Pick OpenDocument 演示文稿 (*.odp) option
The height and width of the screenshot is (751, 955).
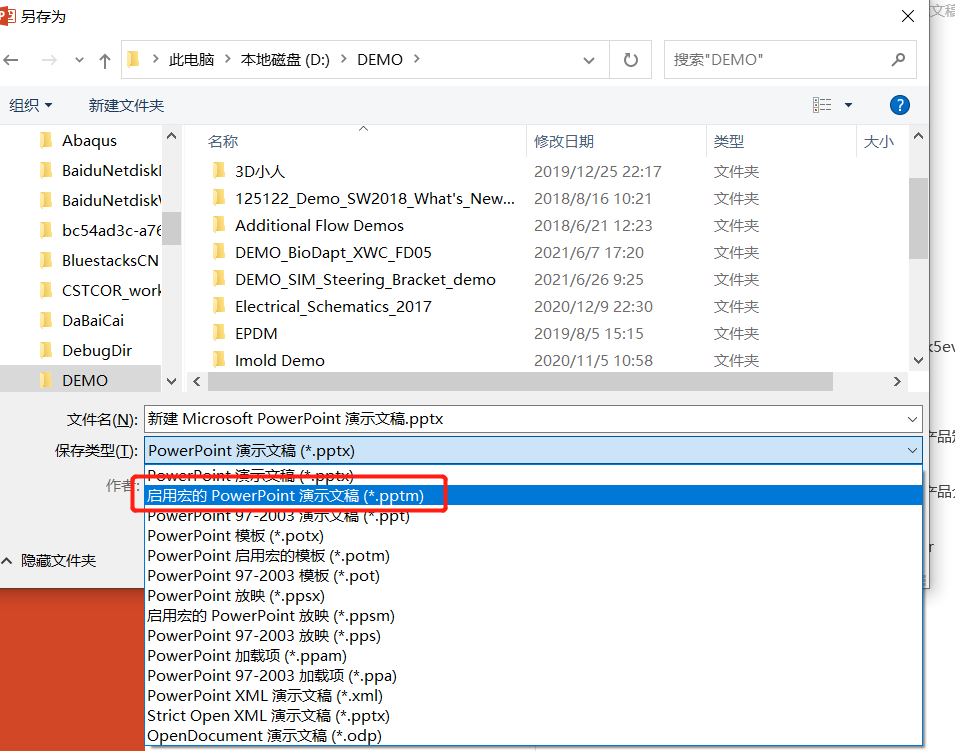[x=264, y=736]
